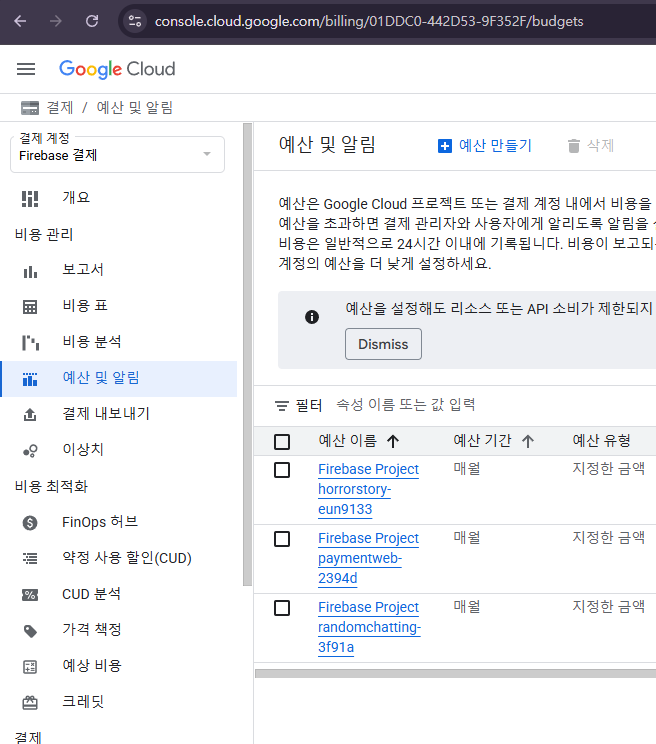Click the Google Cloud logo
656x744 pixels.
pyautogui.click(x=117, y=69)
